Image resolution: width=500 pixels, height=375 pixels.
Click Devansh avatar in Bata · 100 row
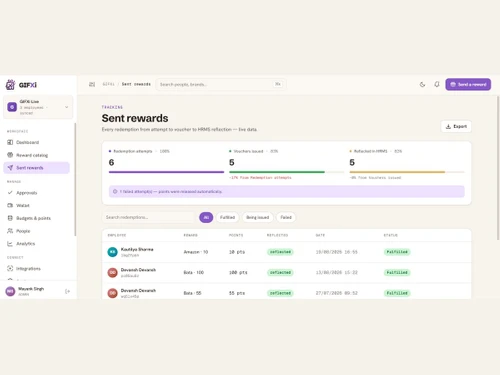[112, 273]
